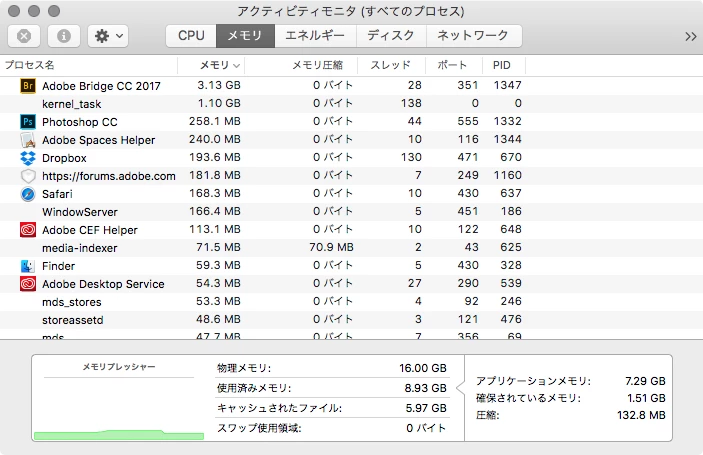The width and height of the screenshot is (703, 455).
Task: Sort by ポート column header
Action: coord(452,65)
